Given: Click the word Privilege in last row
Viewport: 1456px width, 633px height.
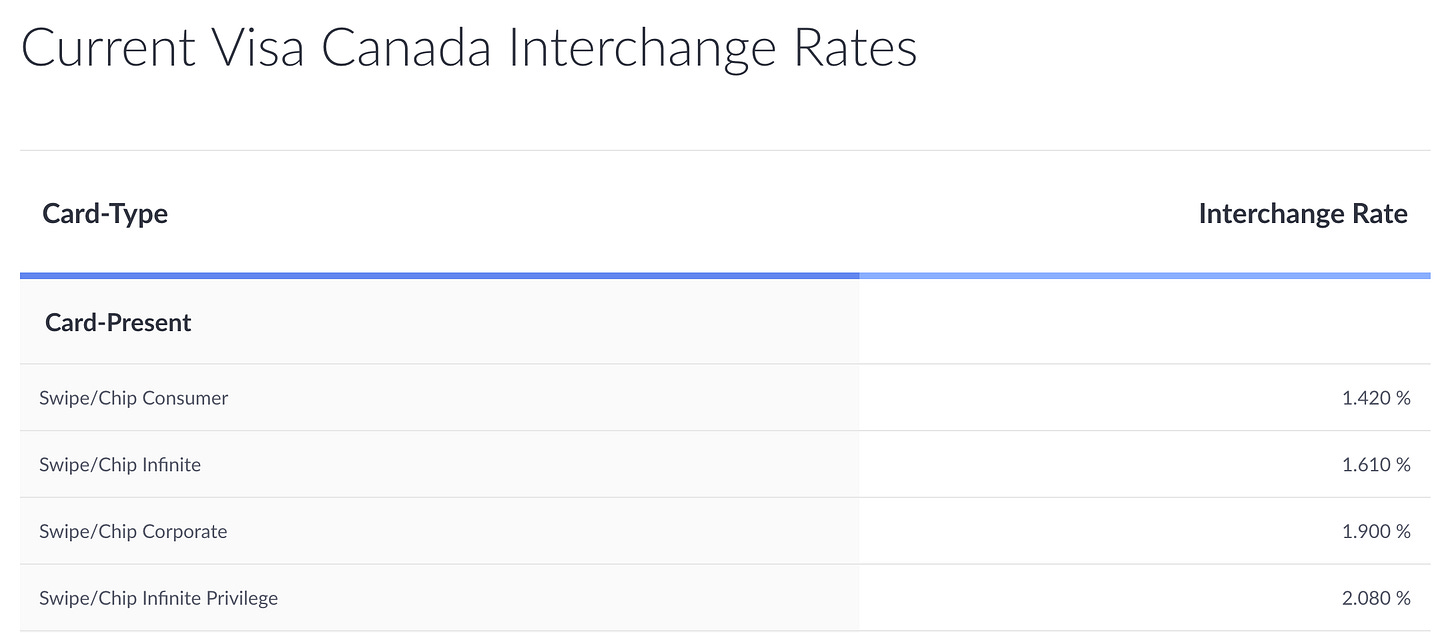Looking at the screenshot, I should (240, 598).
